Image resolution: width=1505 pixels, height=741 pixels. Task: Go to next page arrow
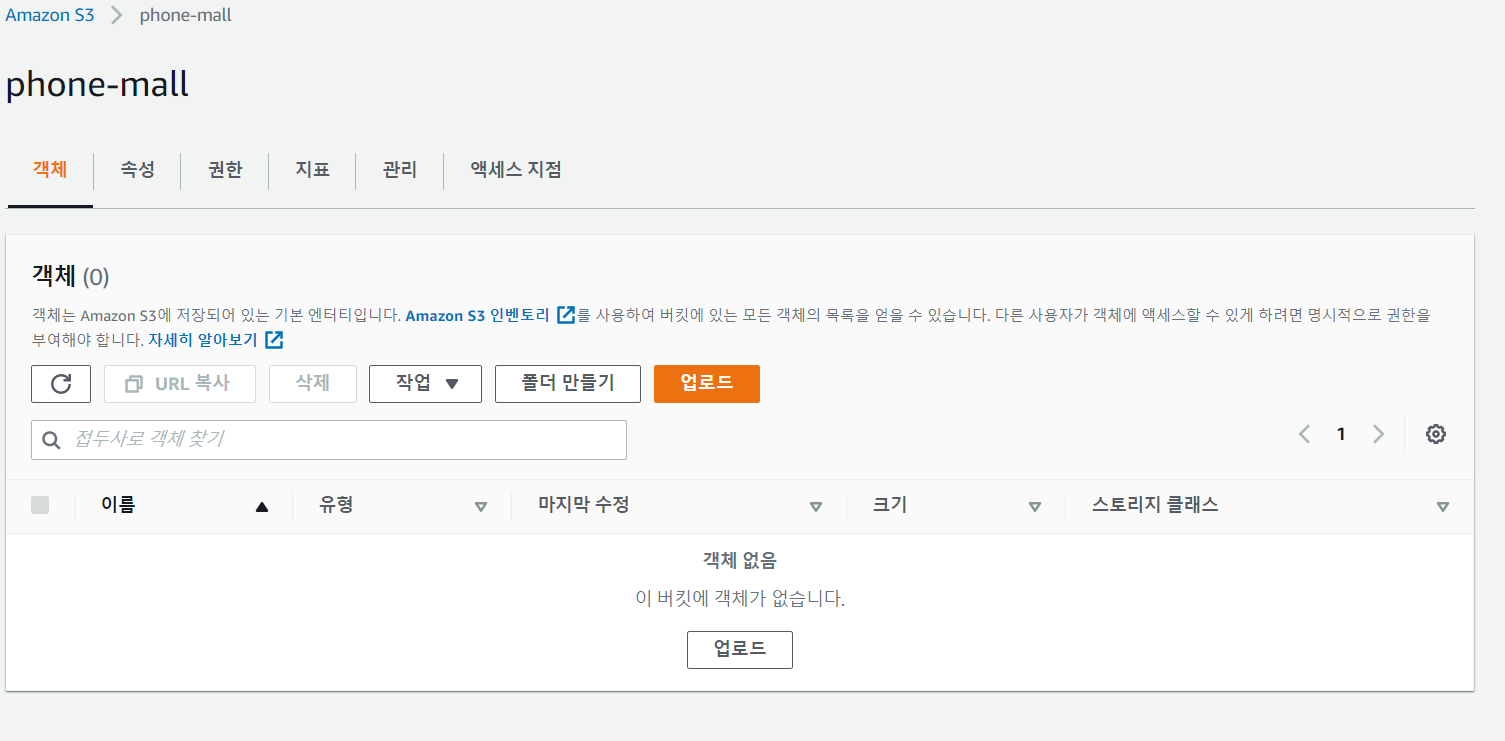[1379, 434]
